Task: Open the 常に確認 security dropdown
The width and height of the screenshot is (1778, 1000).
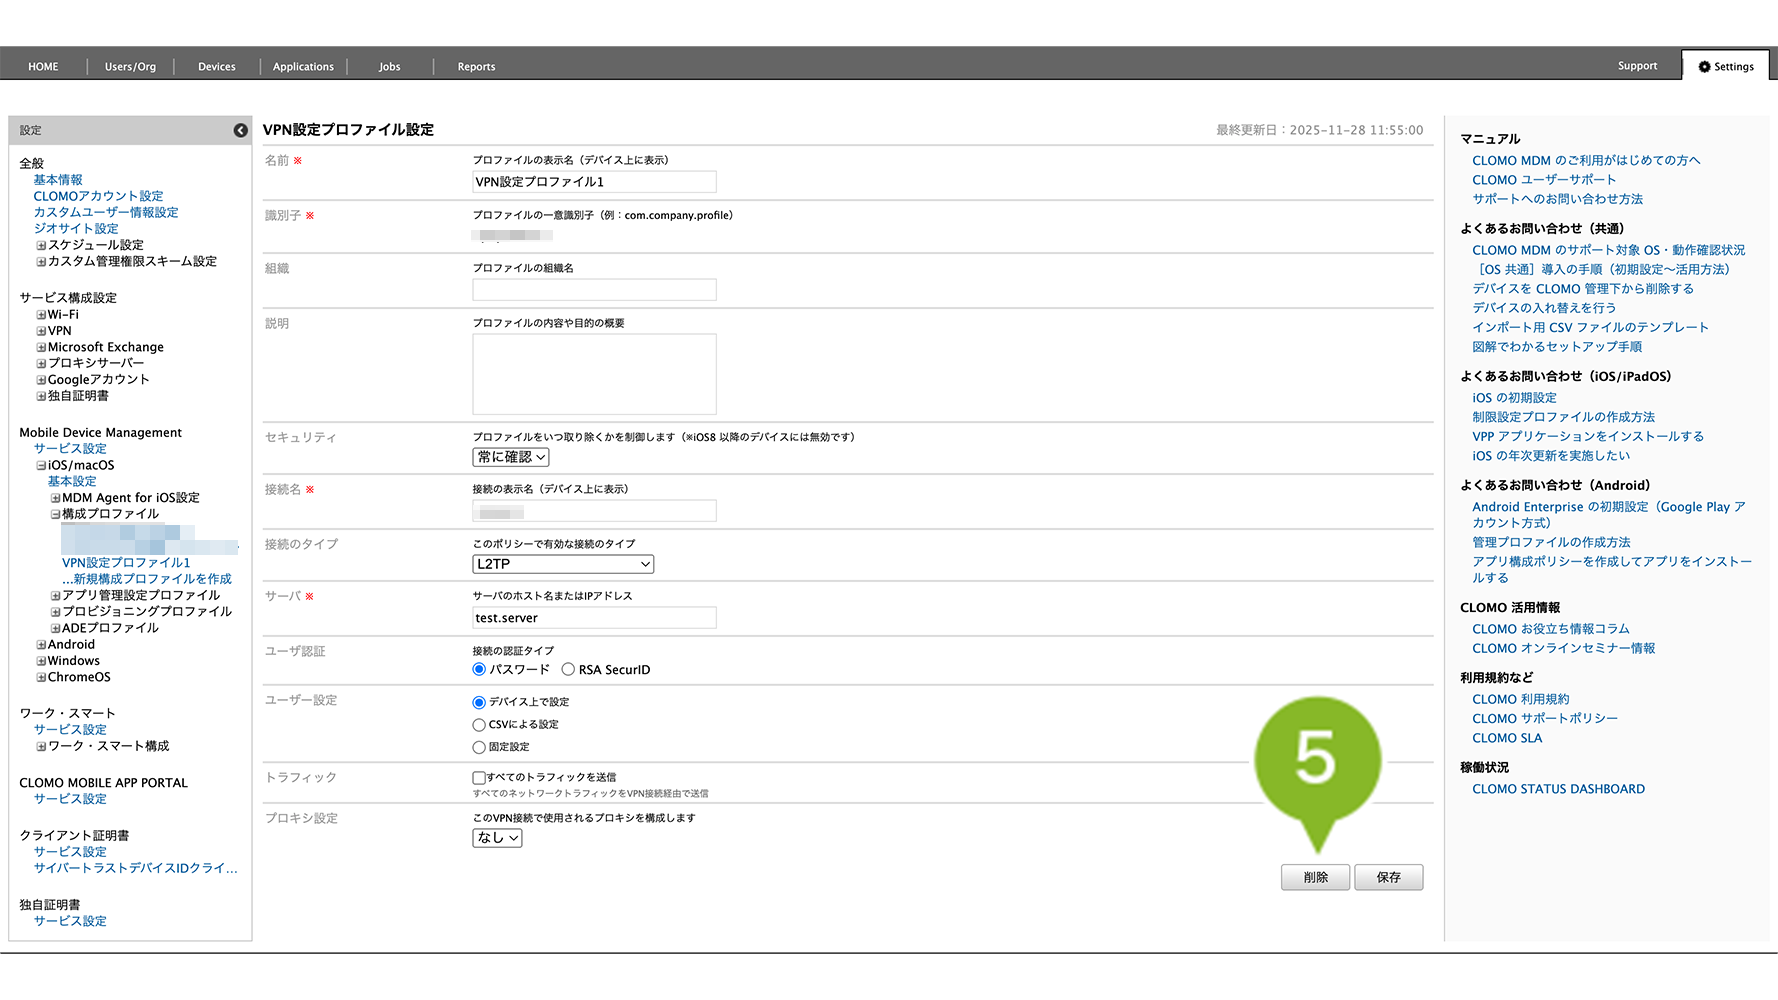Action: tap(511, 457)
